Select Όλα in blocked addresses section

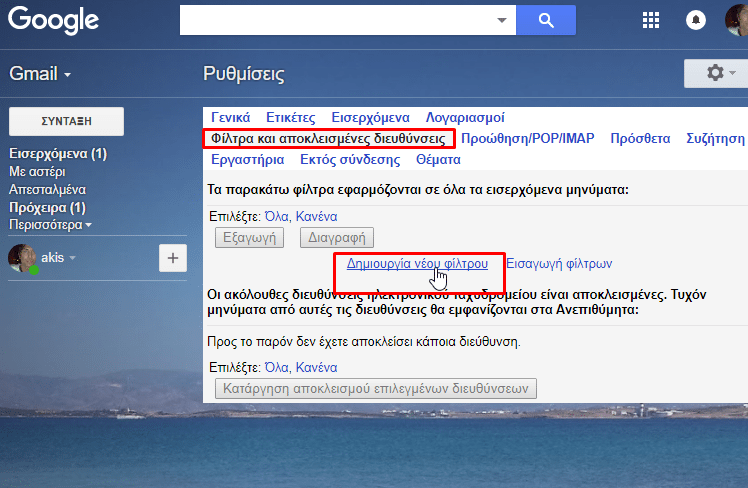(276, 367)
